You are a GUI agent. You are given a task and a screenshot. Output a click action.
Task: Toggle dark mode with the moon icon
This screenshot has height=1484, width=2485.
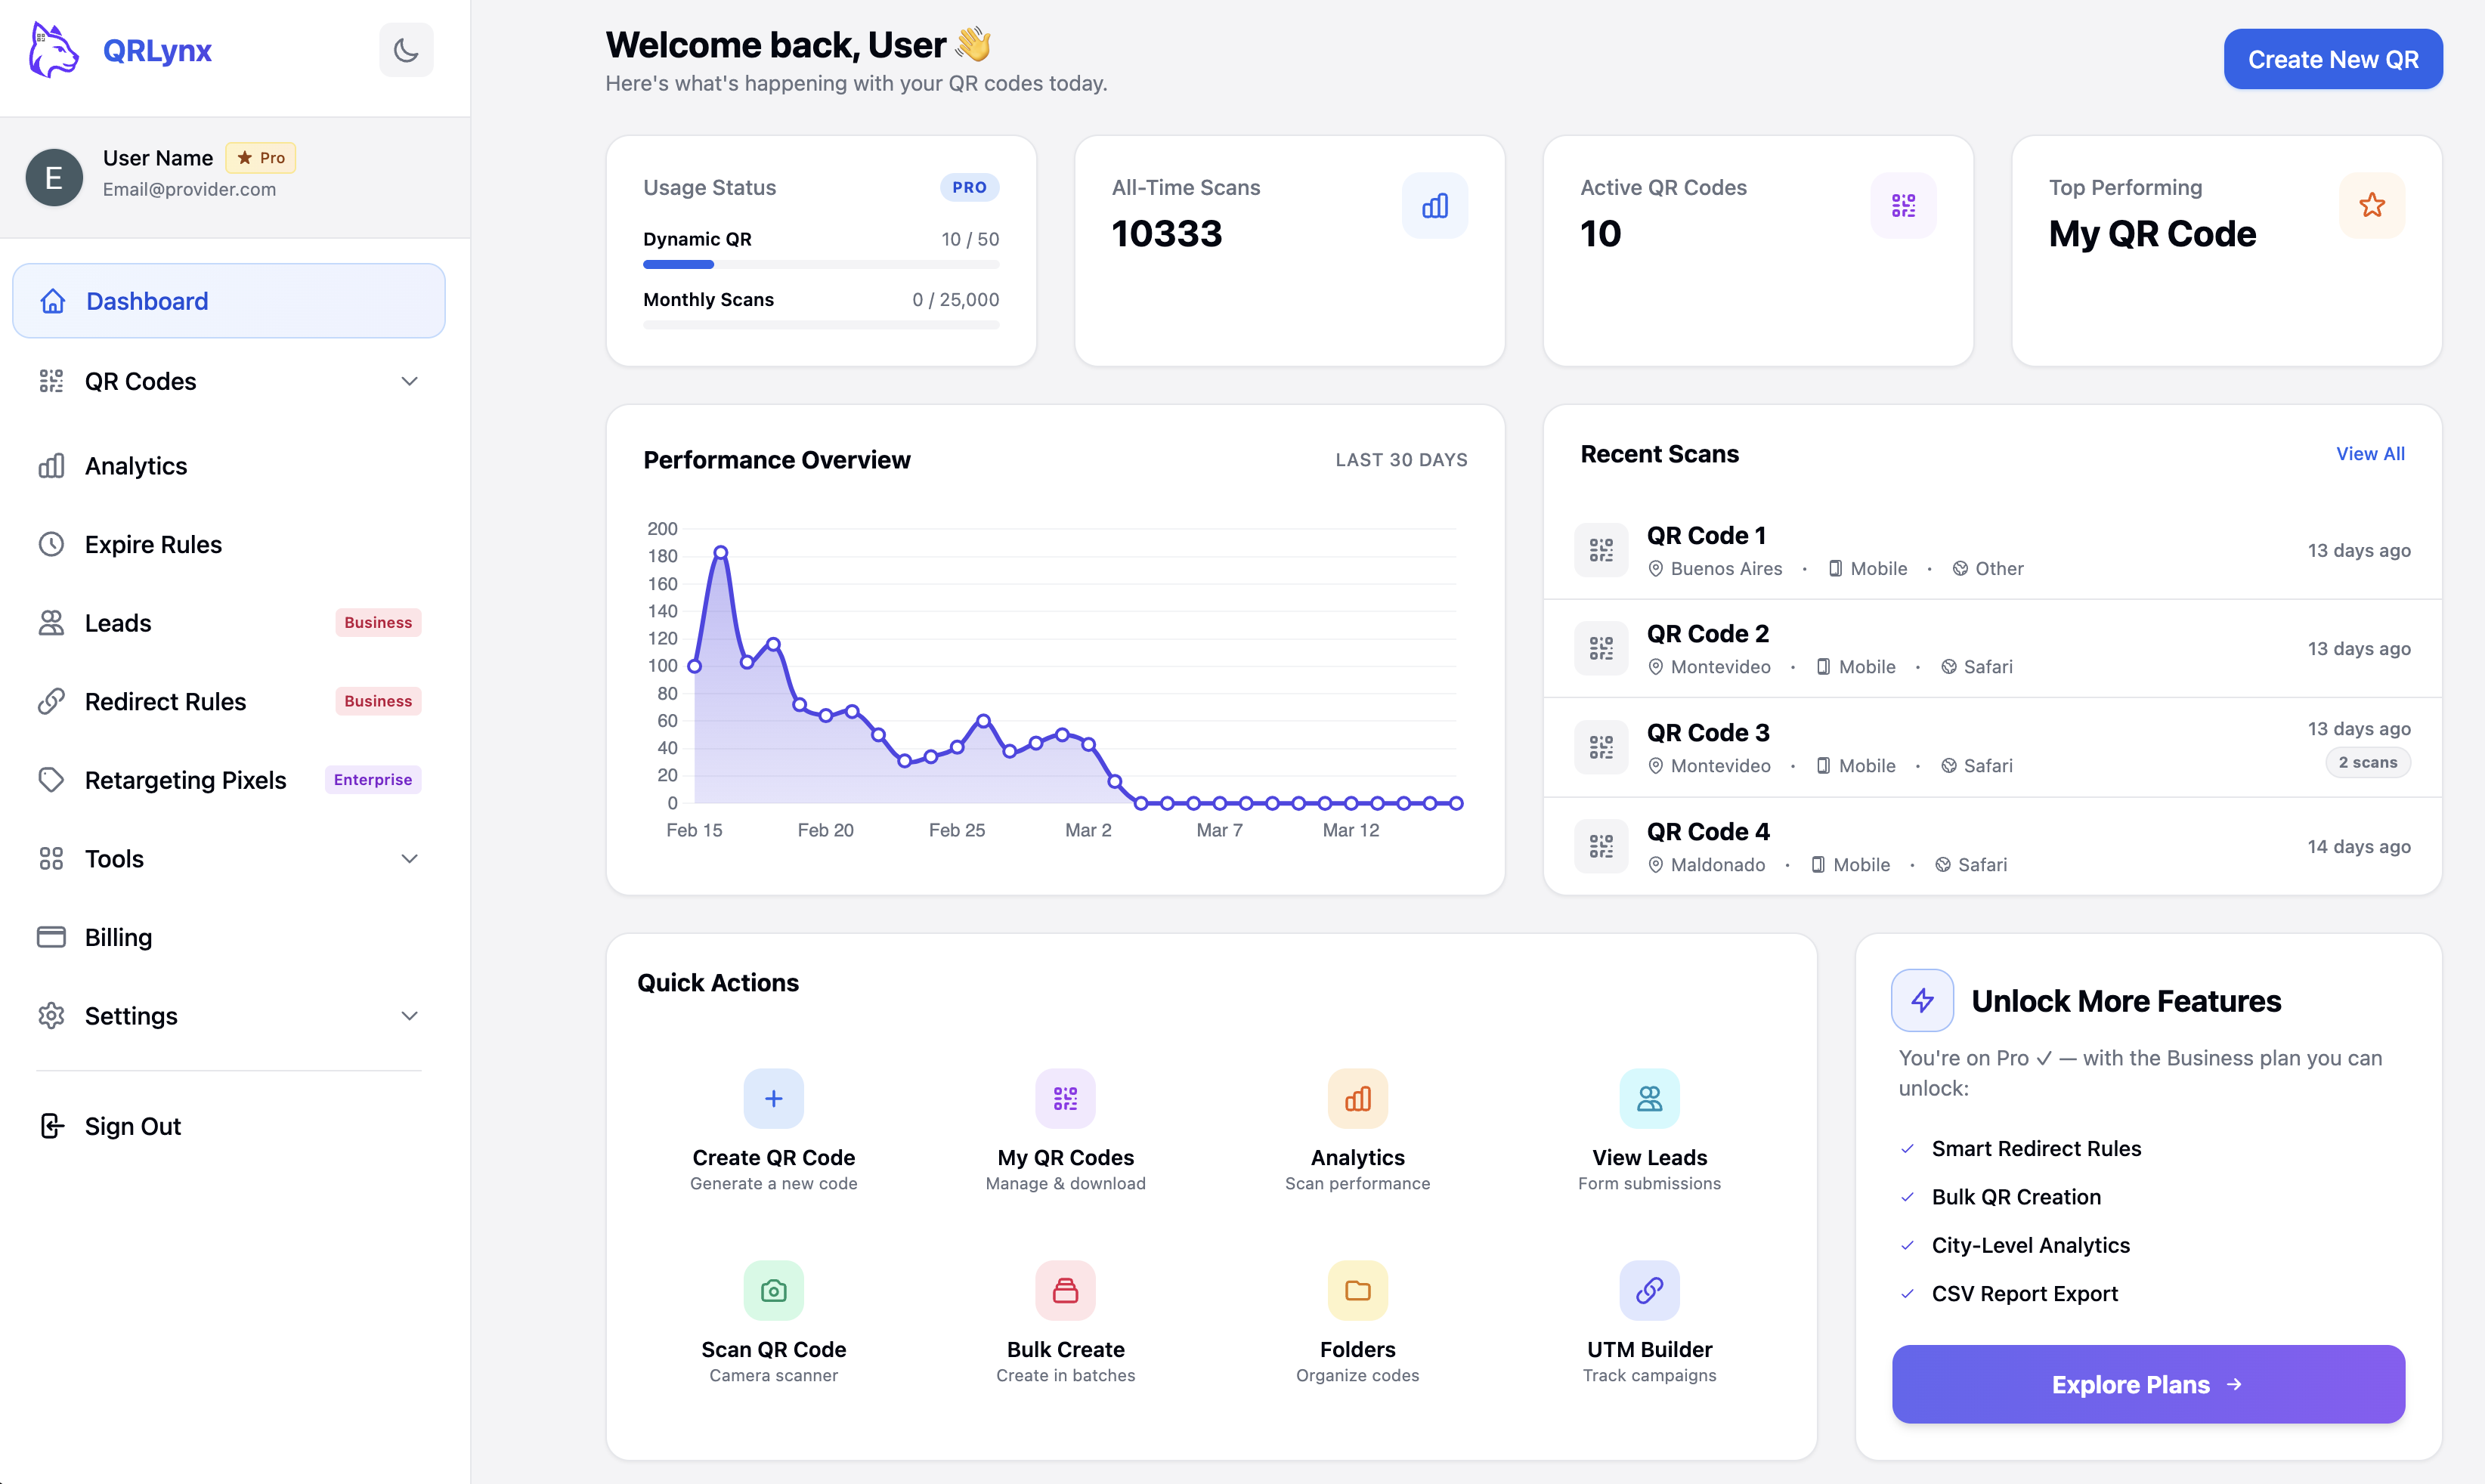click(x=406, y=49)
